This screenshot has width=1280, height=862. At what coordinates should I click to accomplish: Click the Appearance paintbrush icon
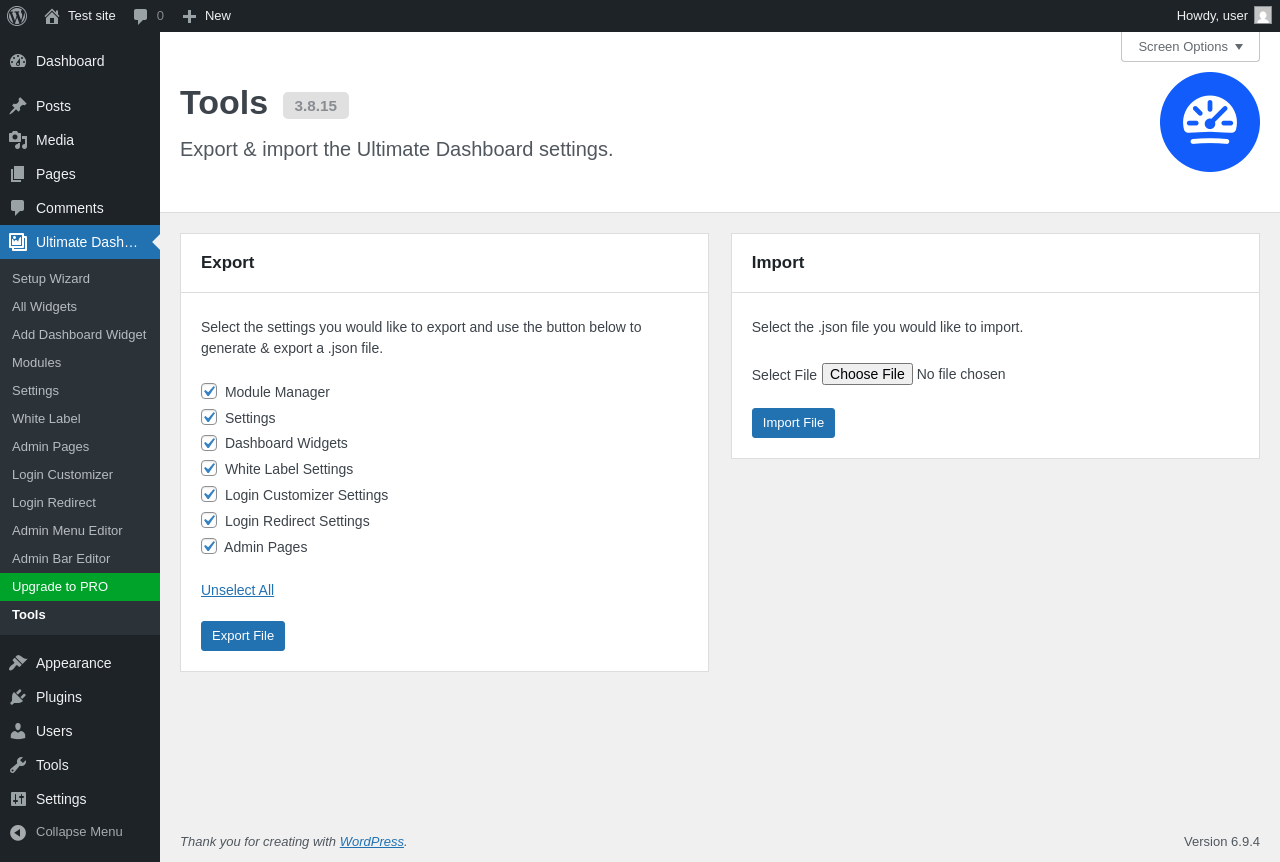click(x=18, y=663)
